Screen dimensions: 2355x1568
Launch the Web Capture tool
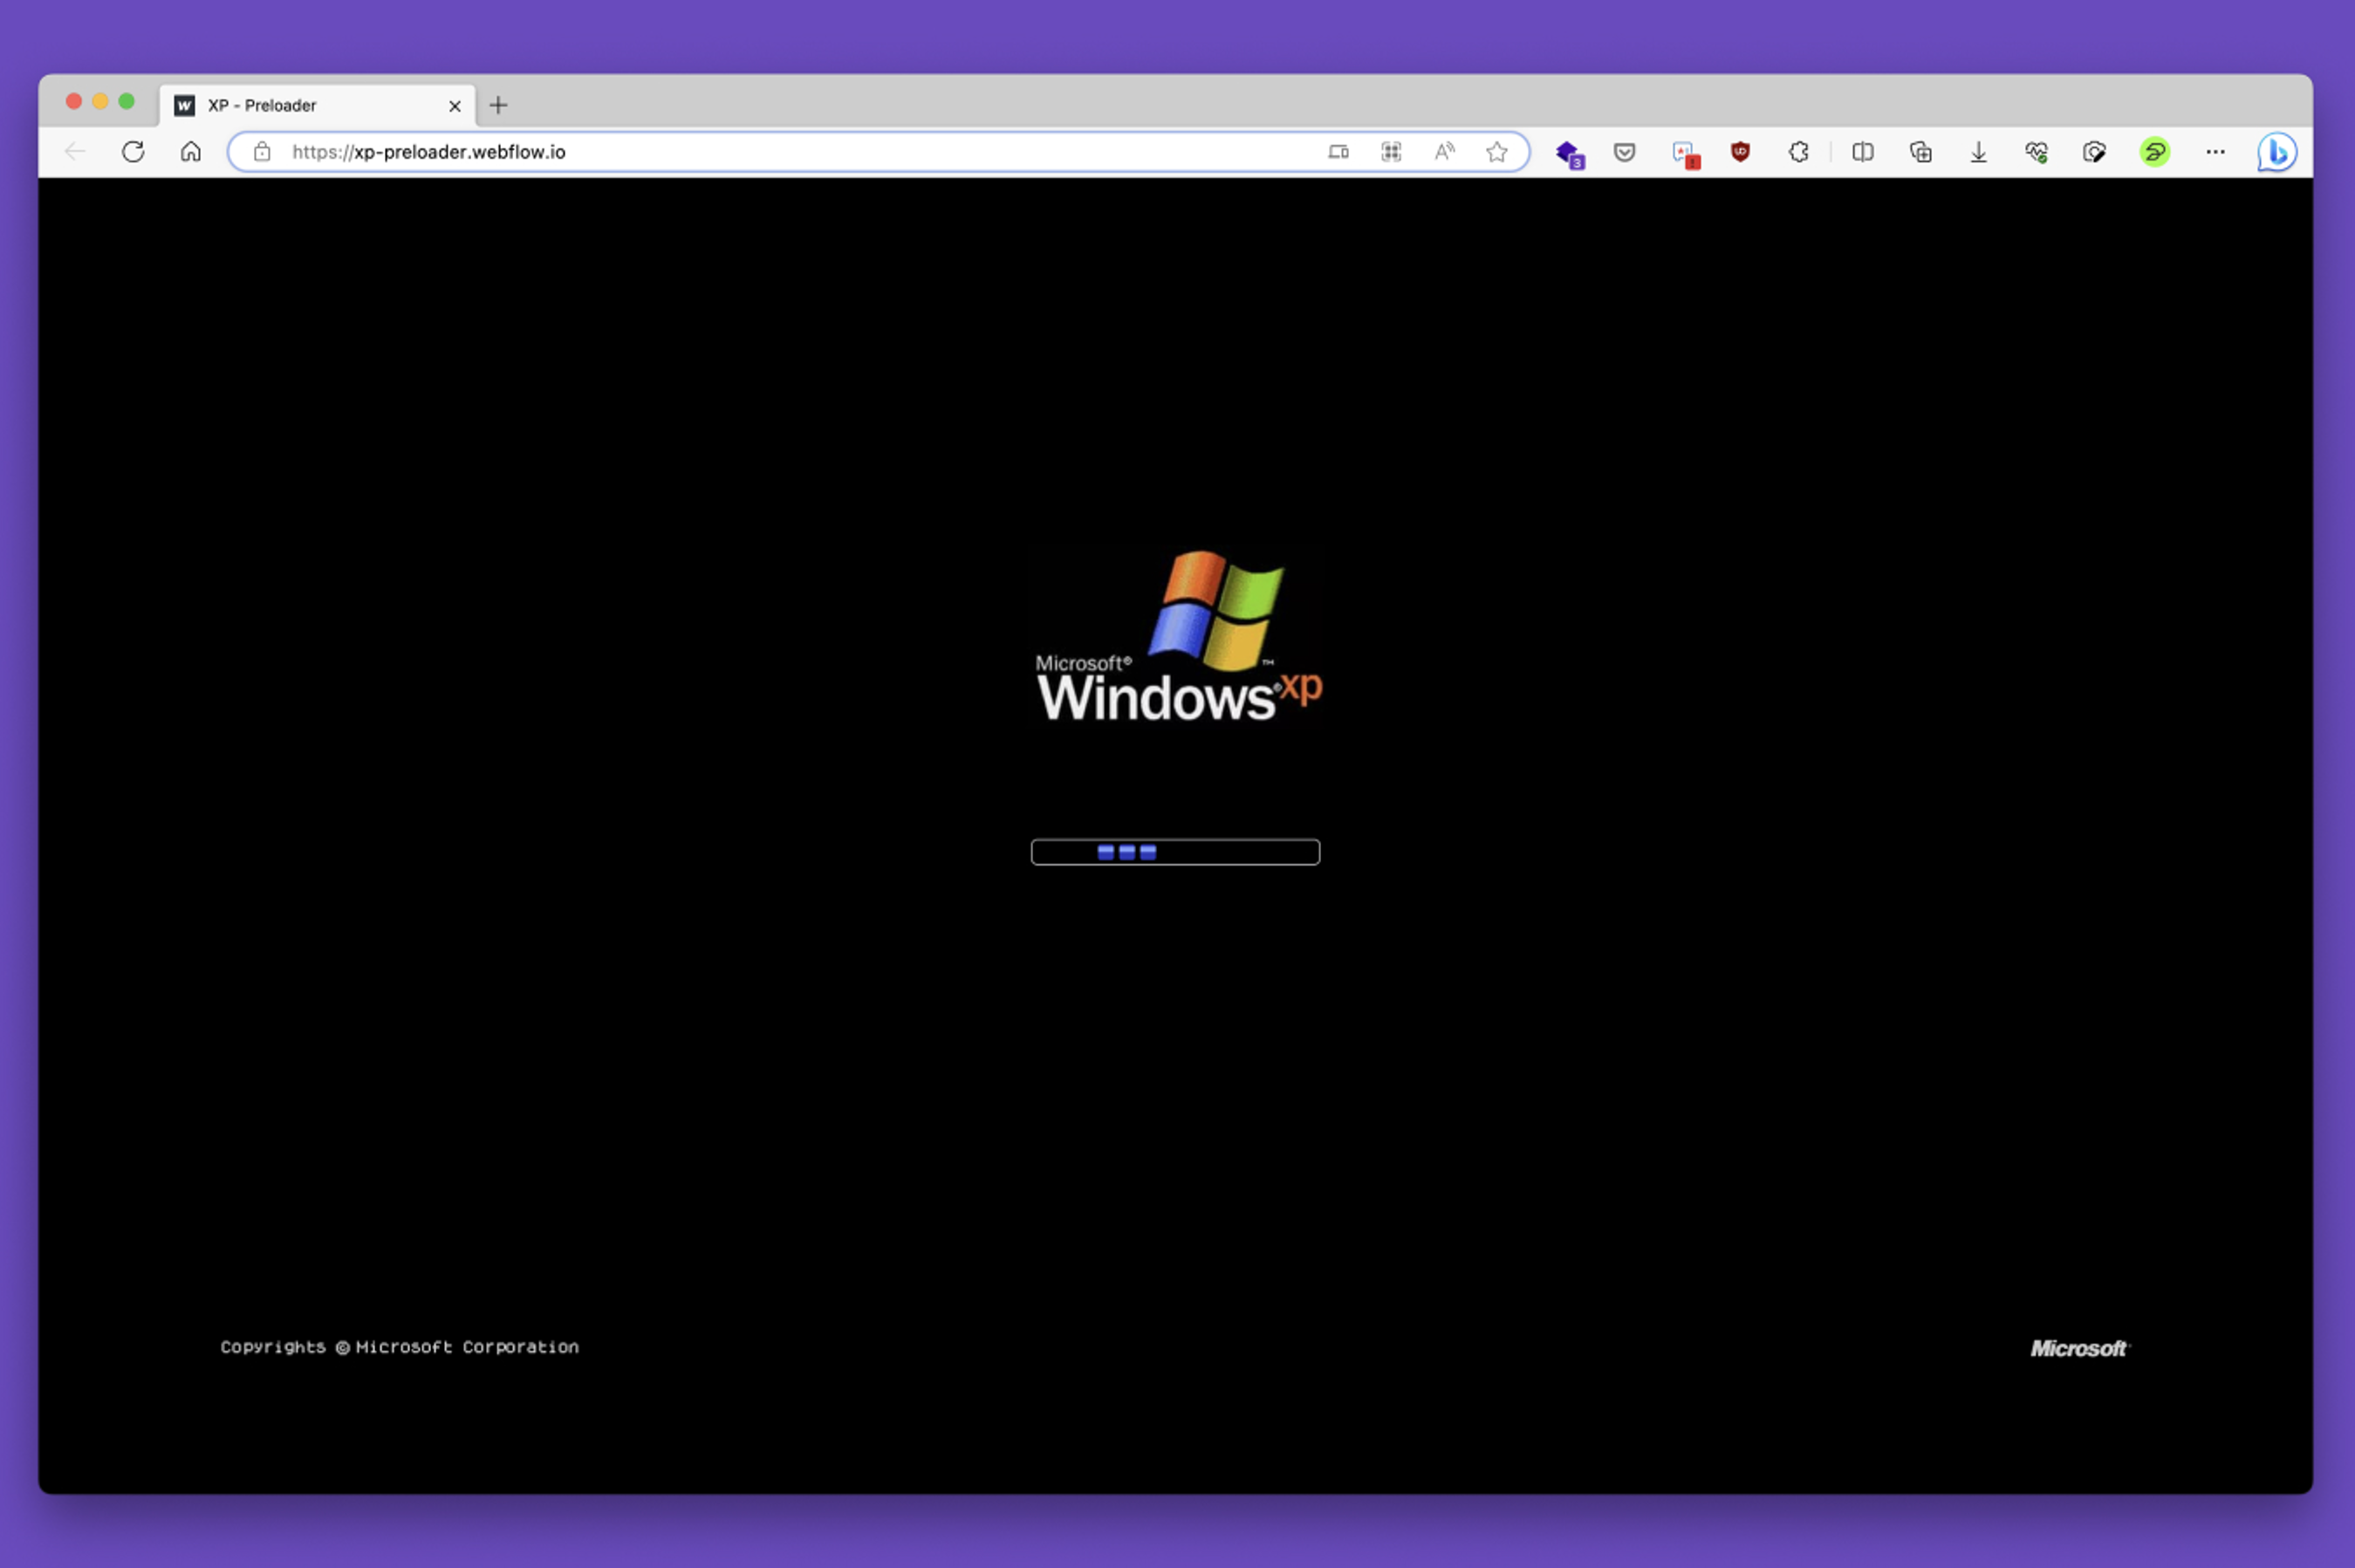click(2095, 151)
